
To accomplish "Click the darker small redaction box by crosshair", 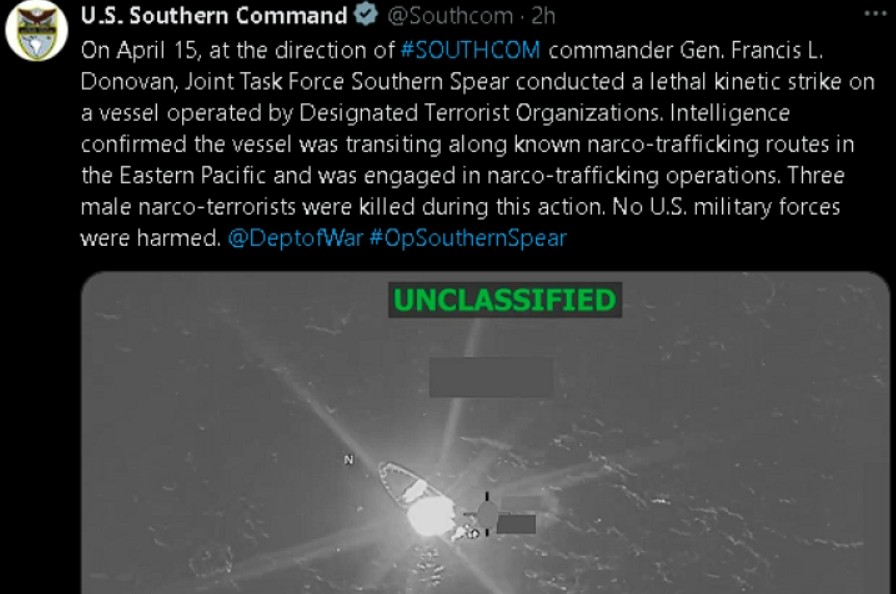I will 516,524.
